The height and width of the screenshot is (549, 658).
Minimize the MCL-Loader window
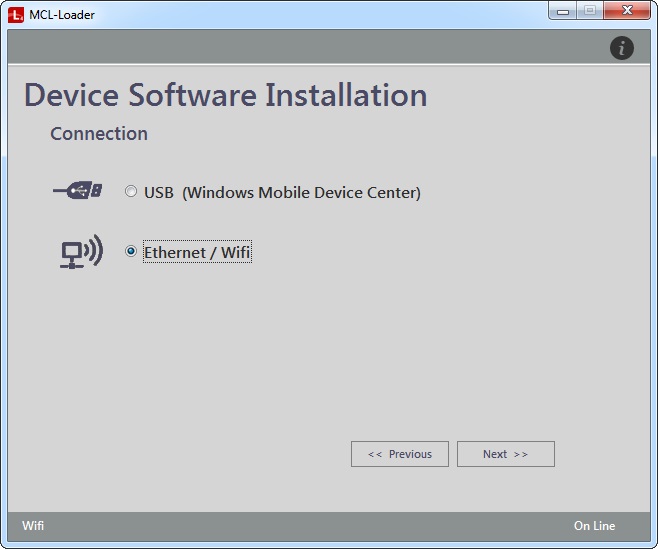pyautogui.click(x=563, y=10)
